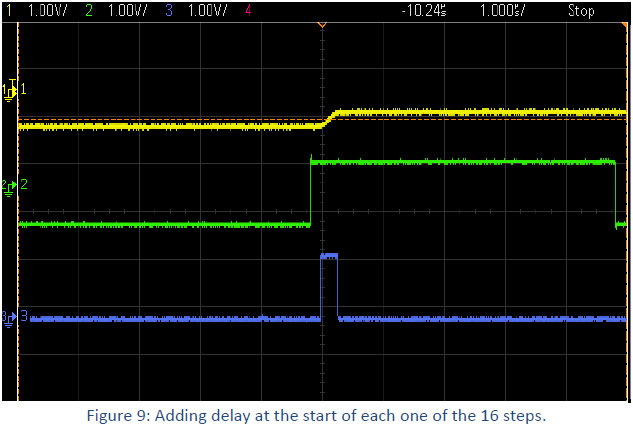Click the green waveform's falling edge at right
Screen dimensions: 633x429
coord(614,193)
